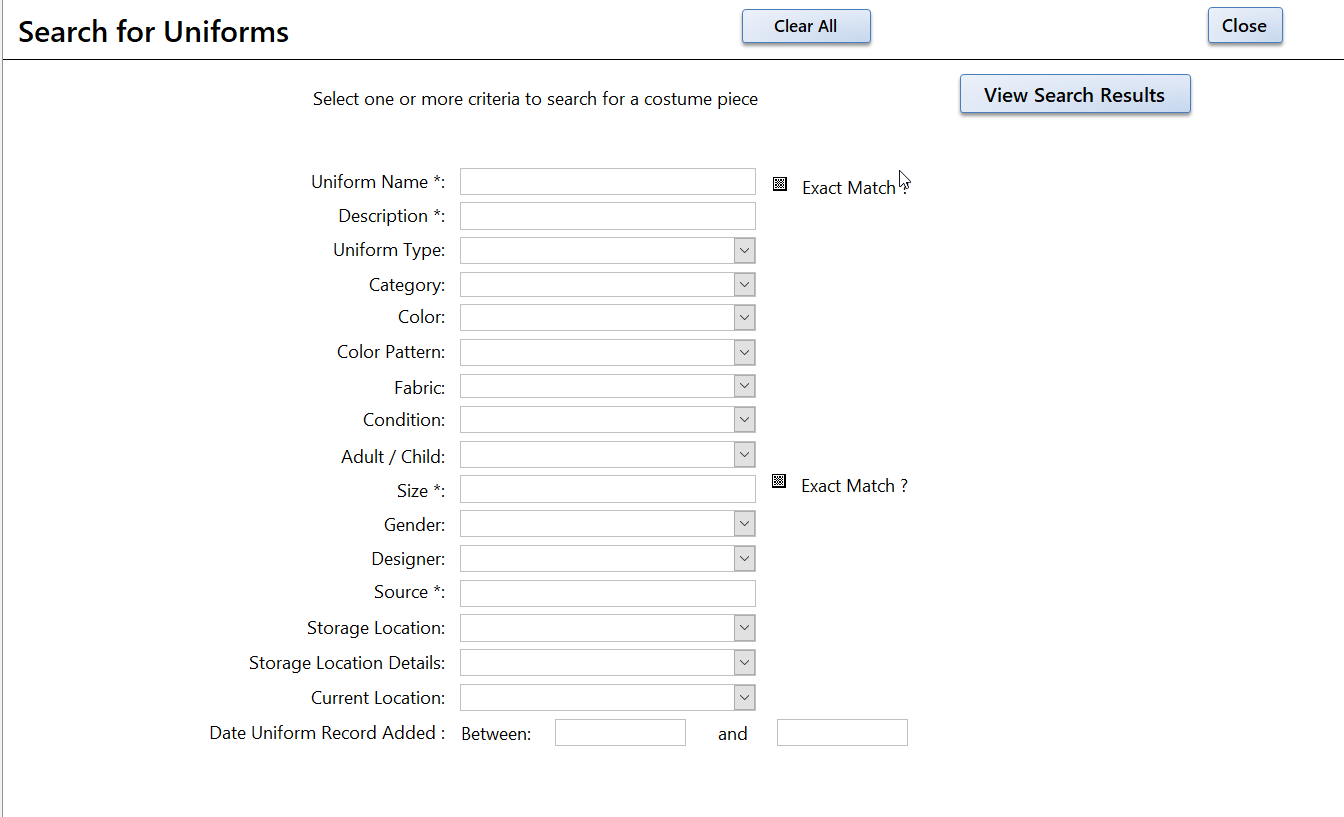Open the Storage Location Details dropdown

tap(744, 662)
